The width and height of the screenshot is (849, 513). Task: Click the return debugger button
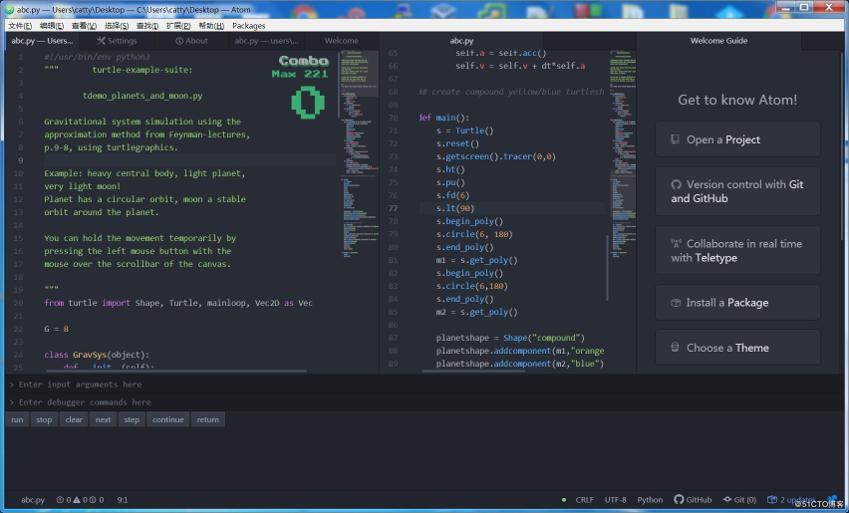(x=208, y=419)
